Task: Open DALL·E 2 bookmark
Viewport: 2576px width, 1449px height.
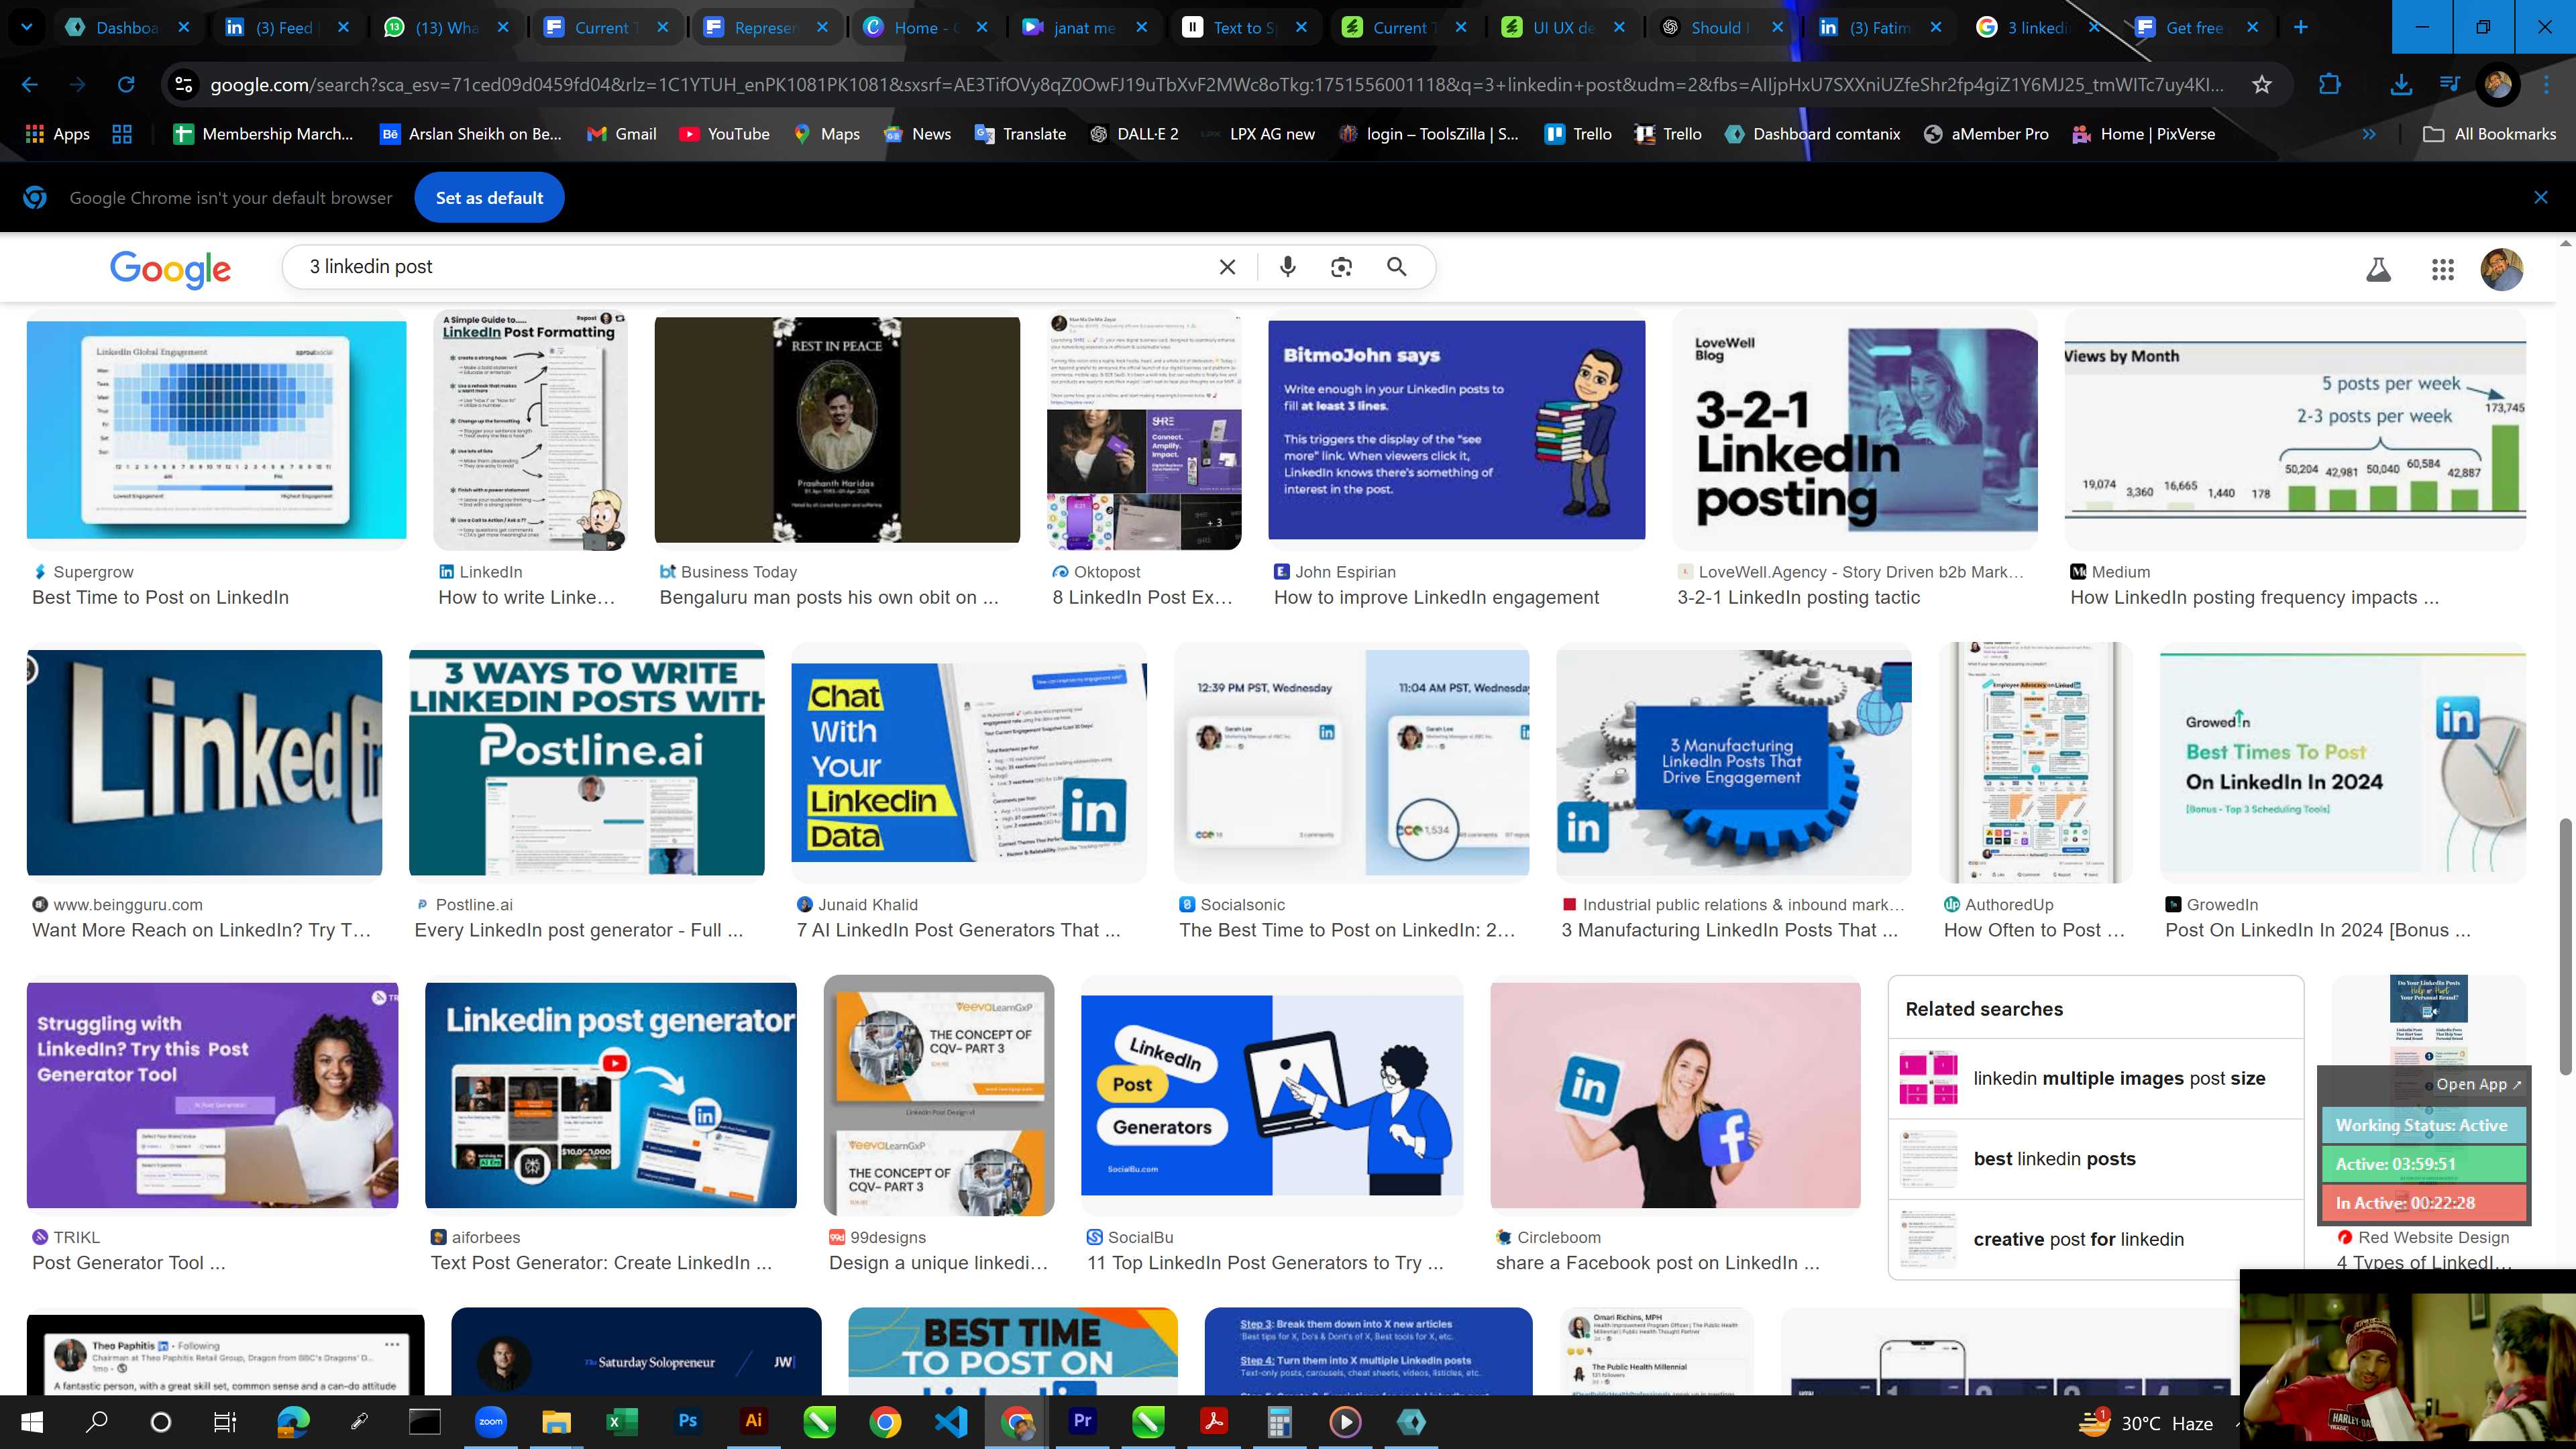Action: tap(1134, 134)
